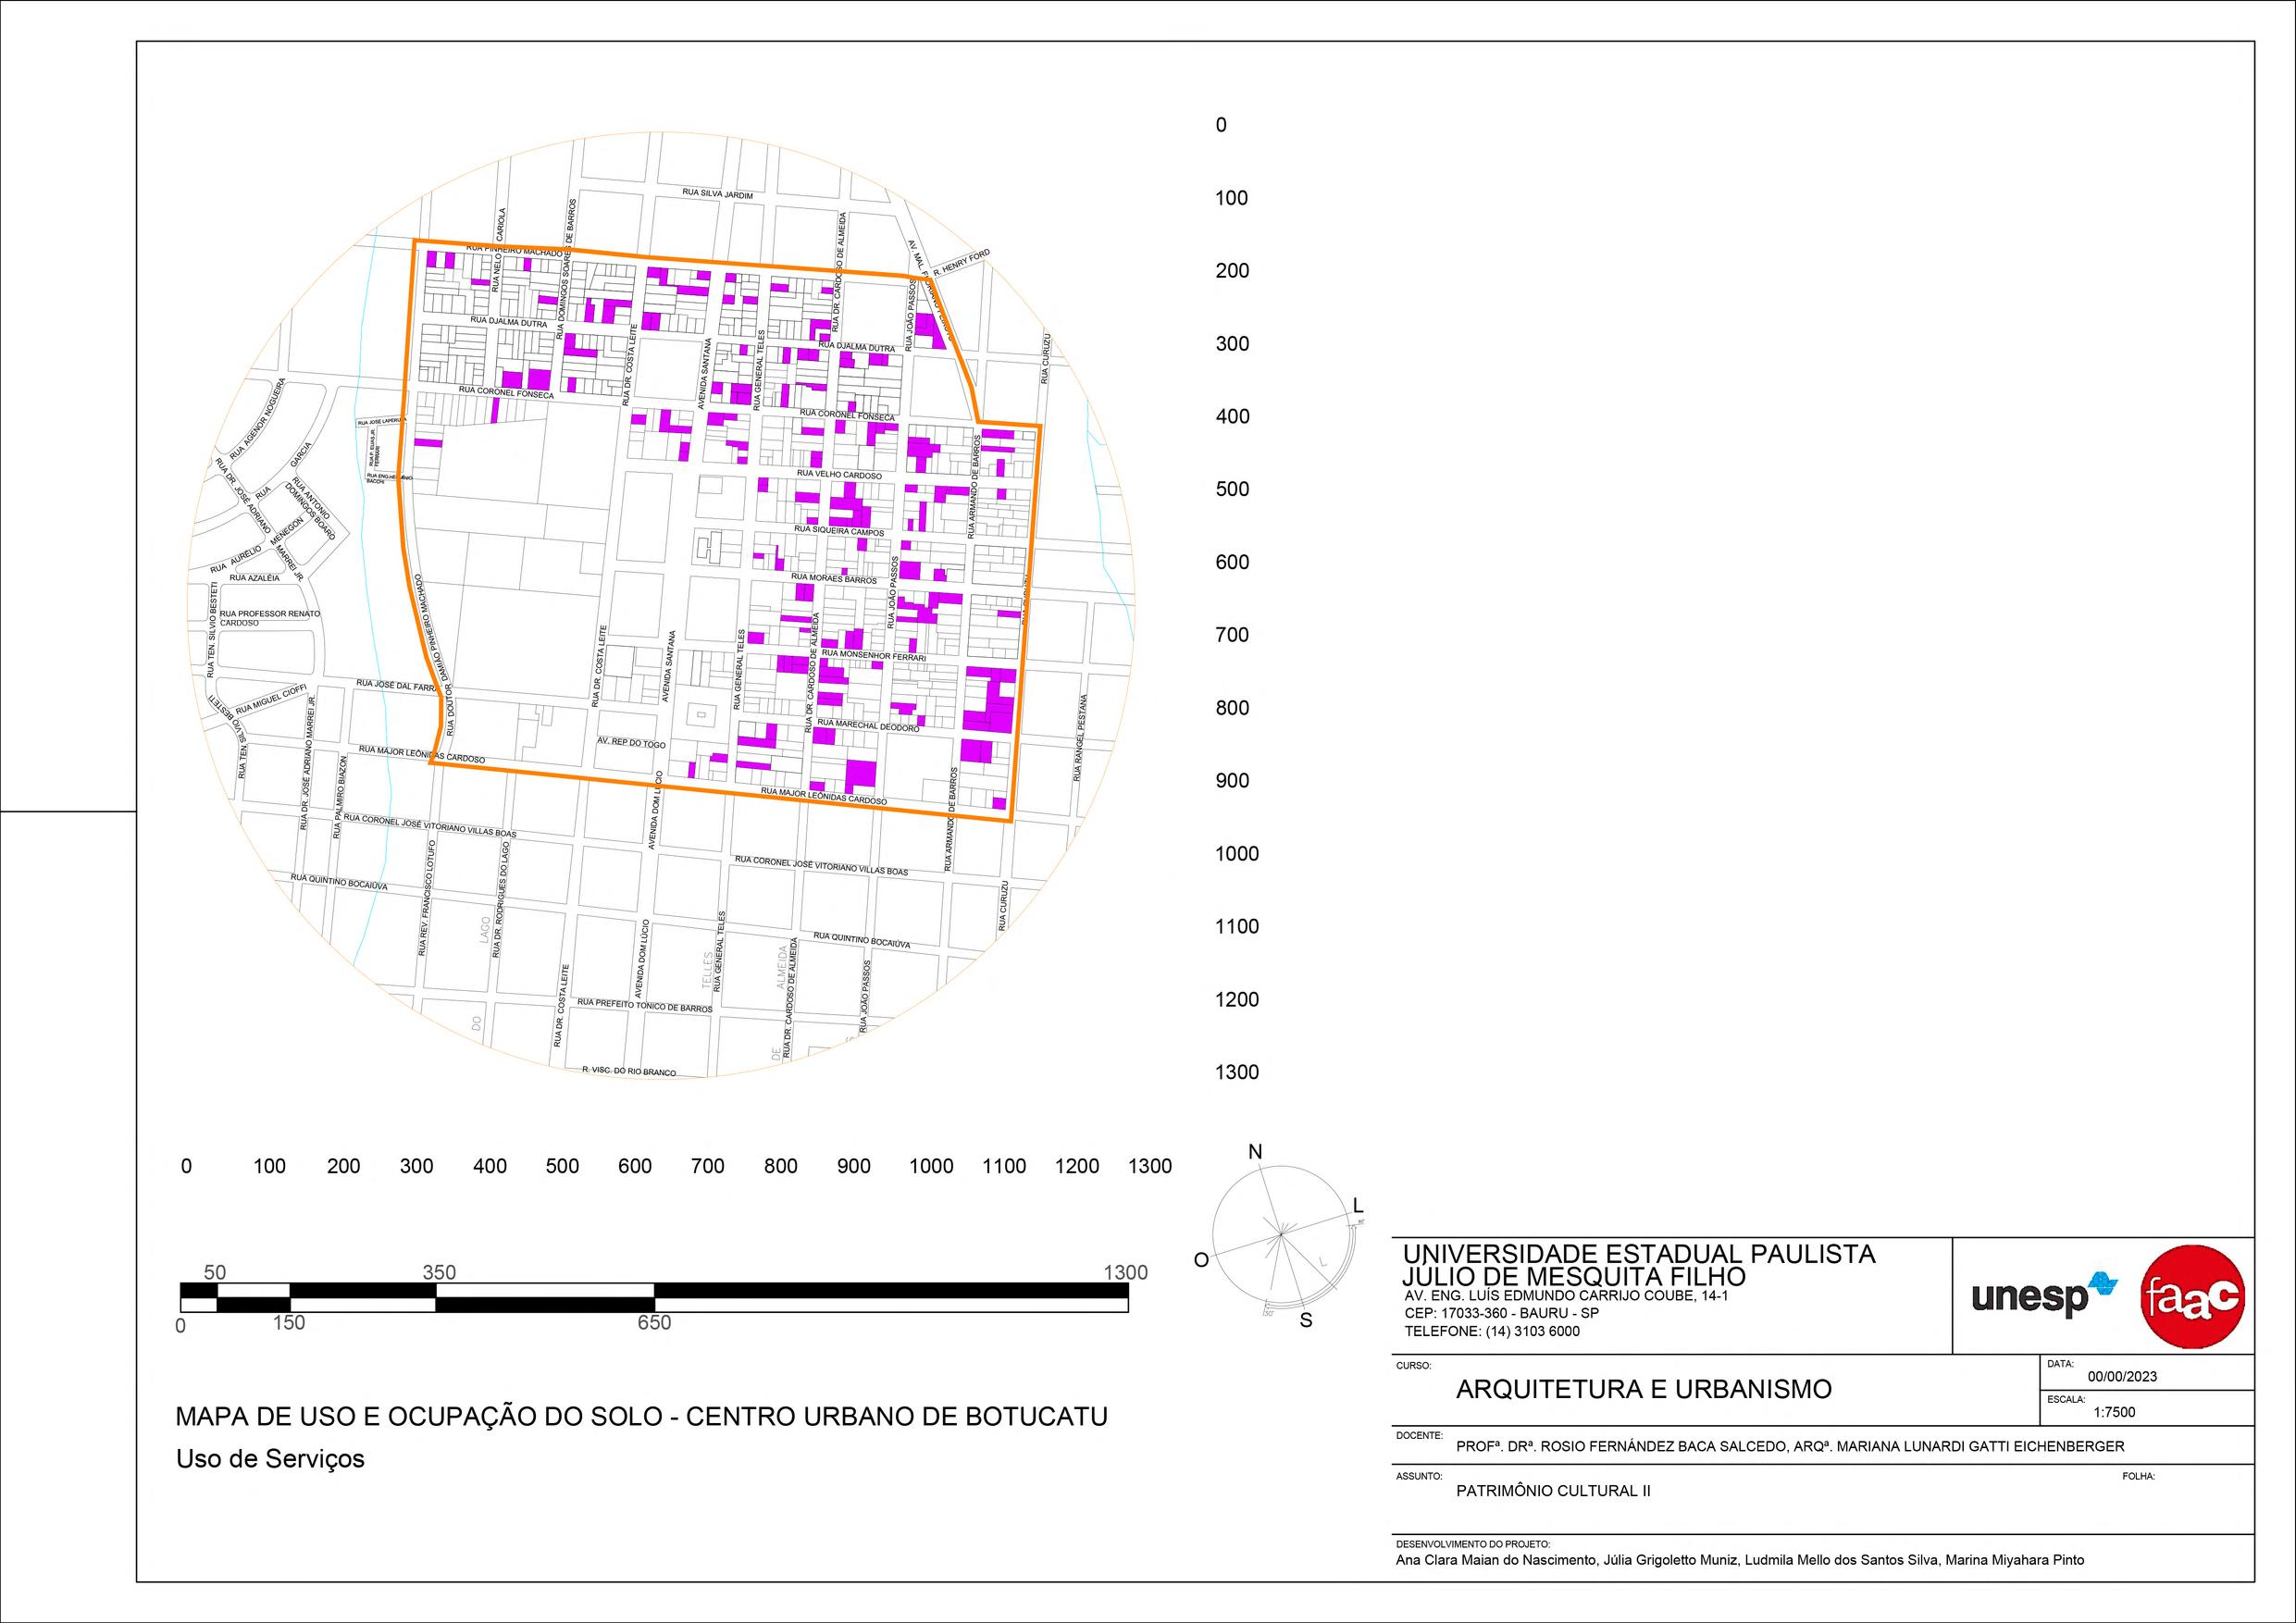The height and width of the screenshot is (1623, 2296).
Task: Click the compass rose center
Action: click(1281, 1235)
